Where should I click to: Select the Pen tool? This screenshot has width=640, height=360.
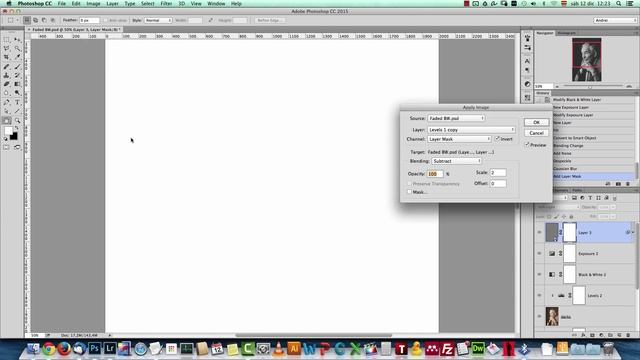[7, 102]
